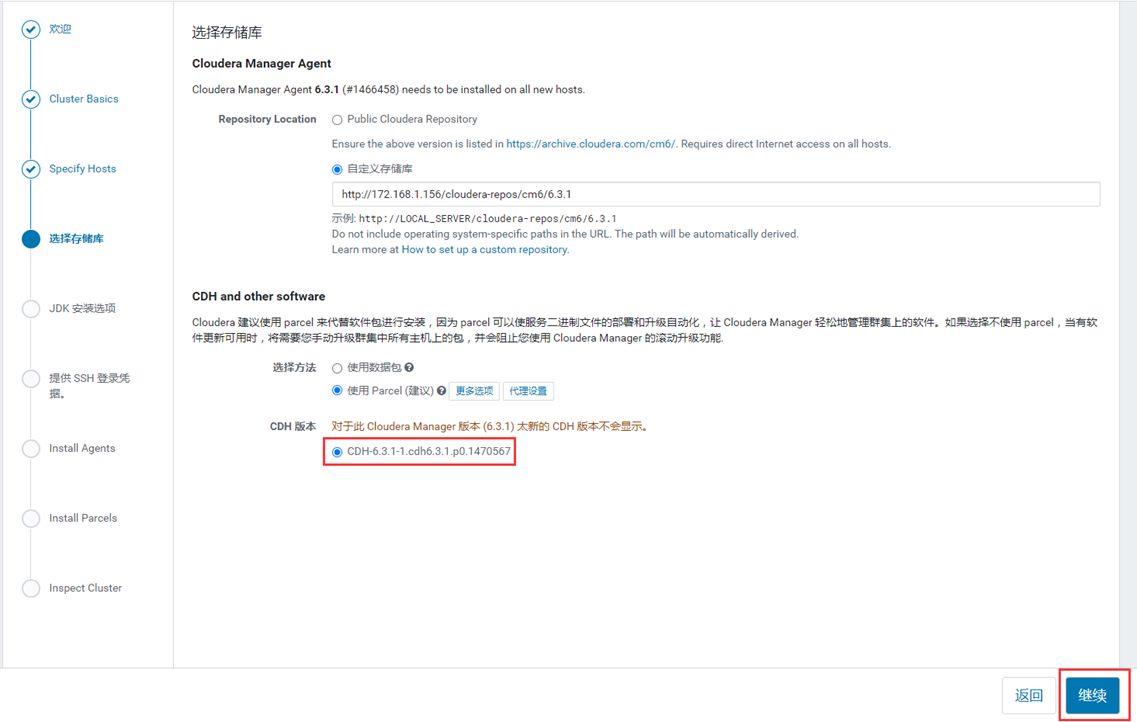Click the Install Agents step circle
The height and width of the screenshot is (722, 1137).
30,449
